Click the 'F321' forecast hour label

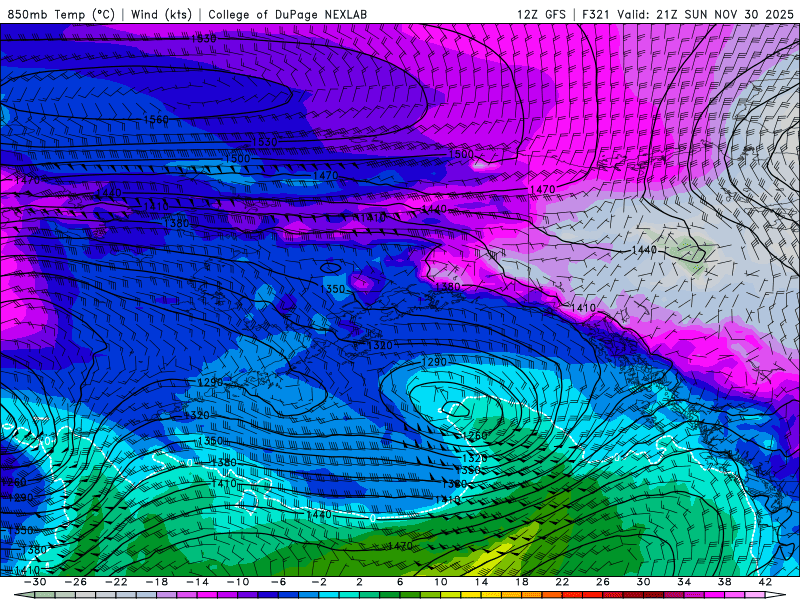595,14
